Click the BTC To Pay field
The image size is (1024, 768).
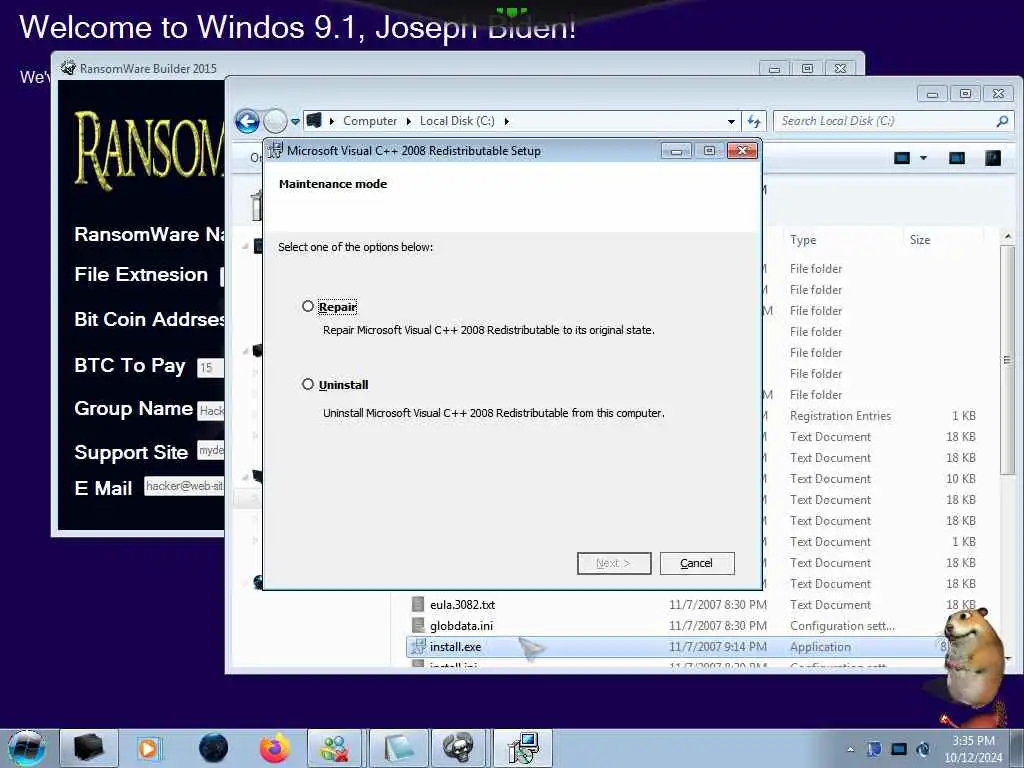click(210, 368)
